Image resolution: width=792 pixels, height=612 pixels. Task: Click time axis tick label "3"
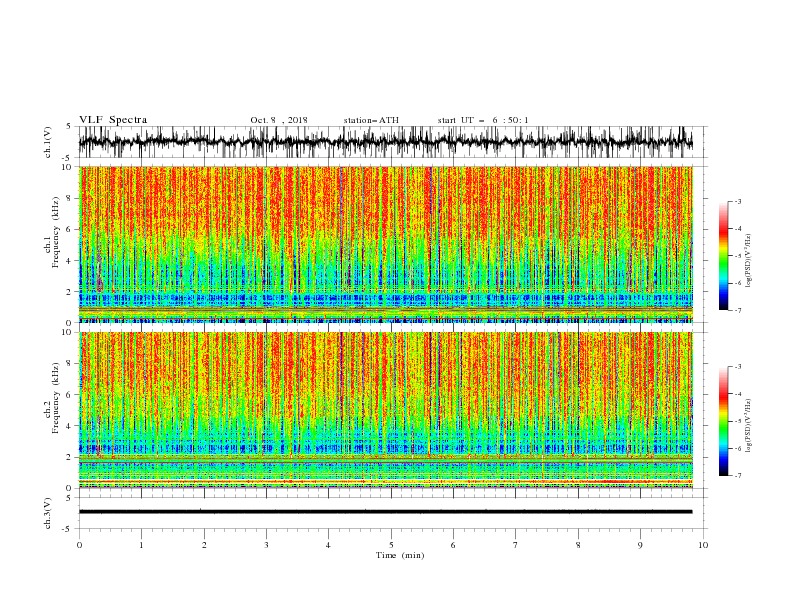pos(266,545)
